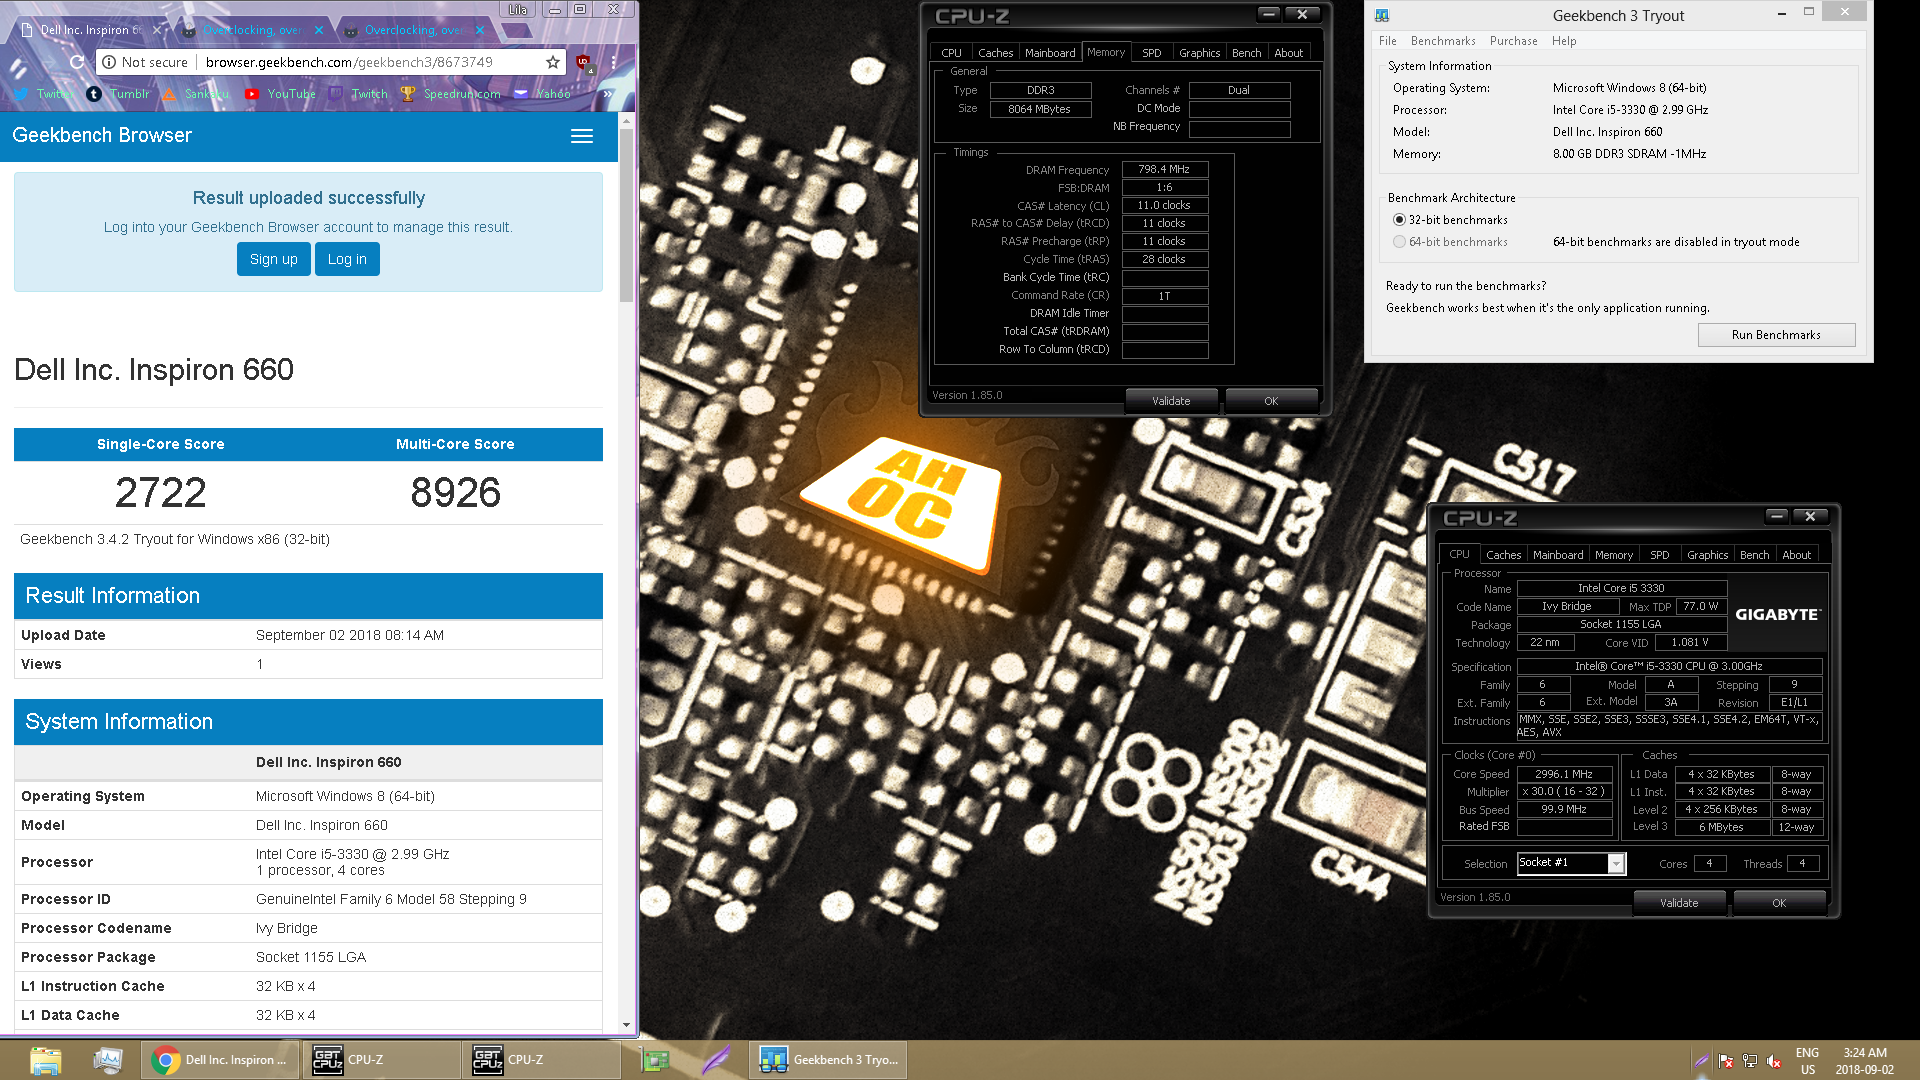Click OK in the top CPU-Z Memory window
The height and width of the screenshot is (1080, 1920).
coord(1271,401)
